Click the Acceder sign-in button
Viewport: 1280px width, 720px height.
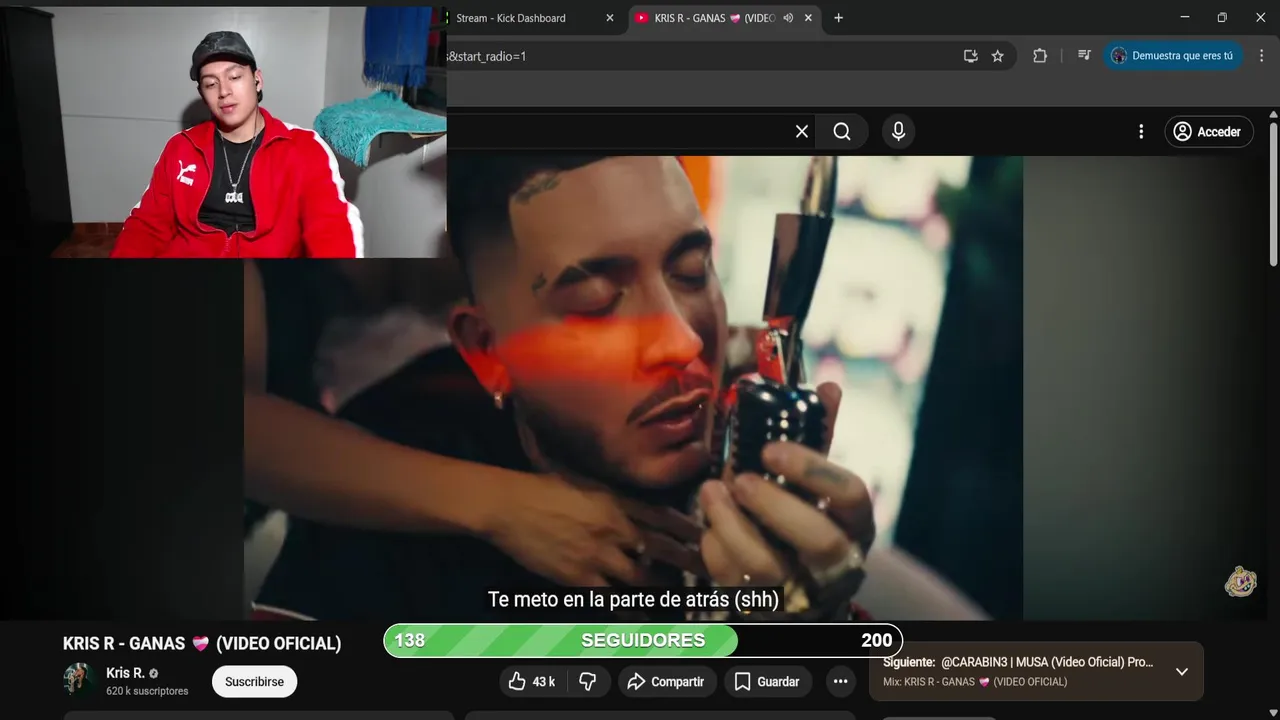(x=1208, y=131)
